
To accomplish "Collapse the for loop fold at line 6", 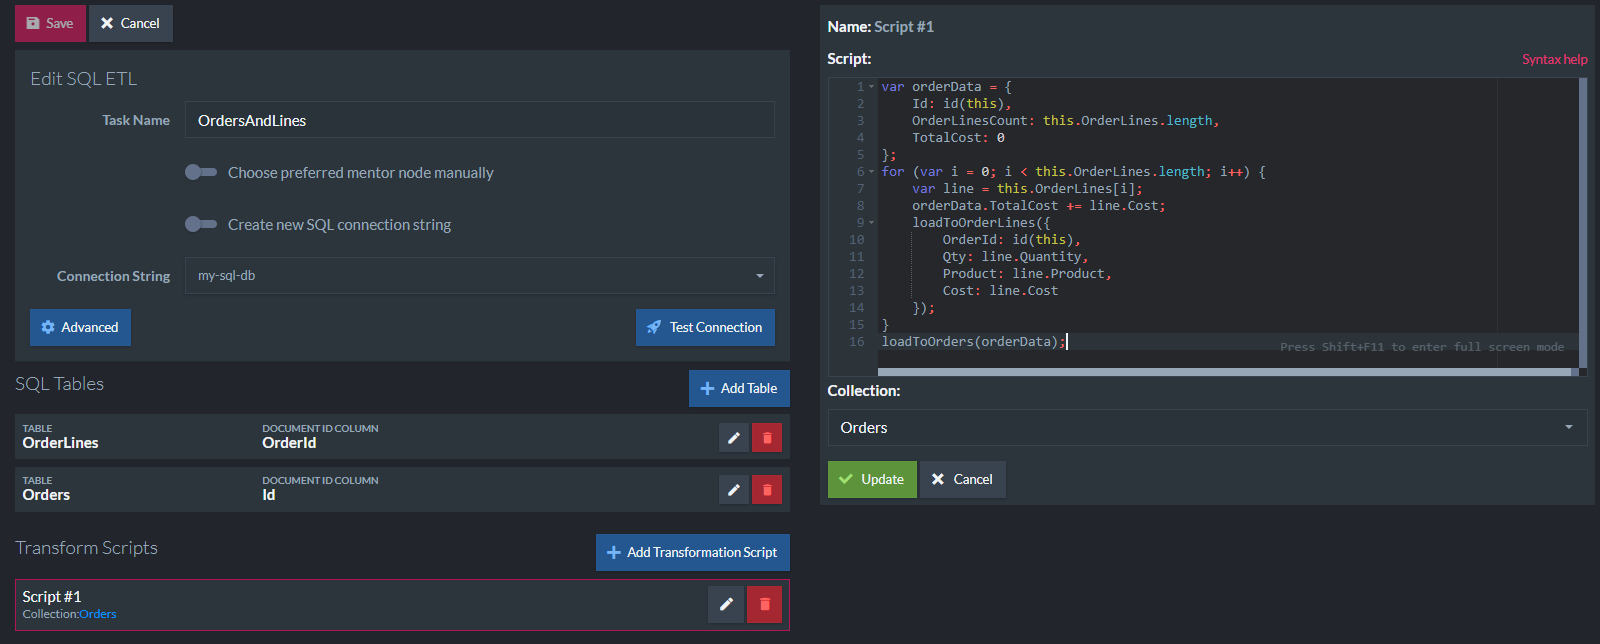I will pos(871,172).
